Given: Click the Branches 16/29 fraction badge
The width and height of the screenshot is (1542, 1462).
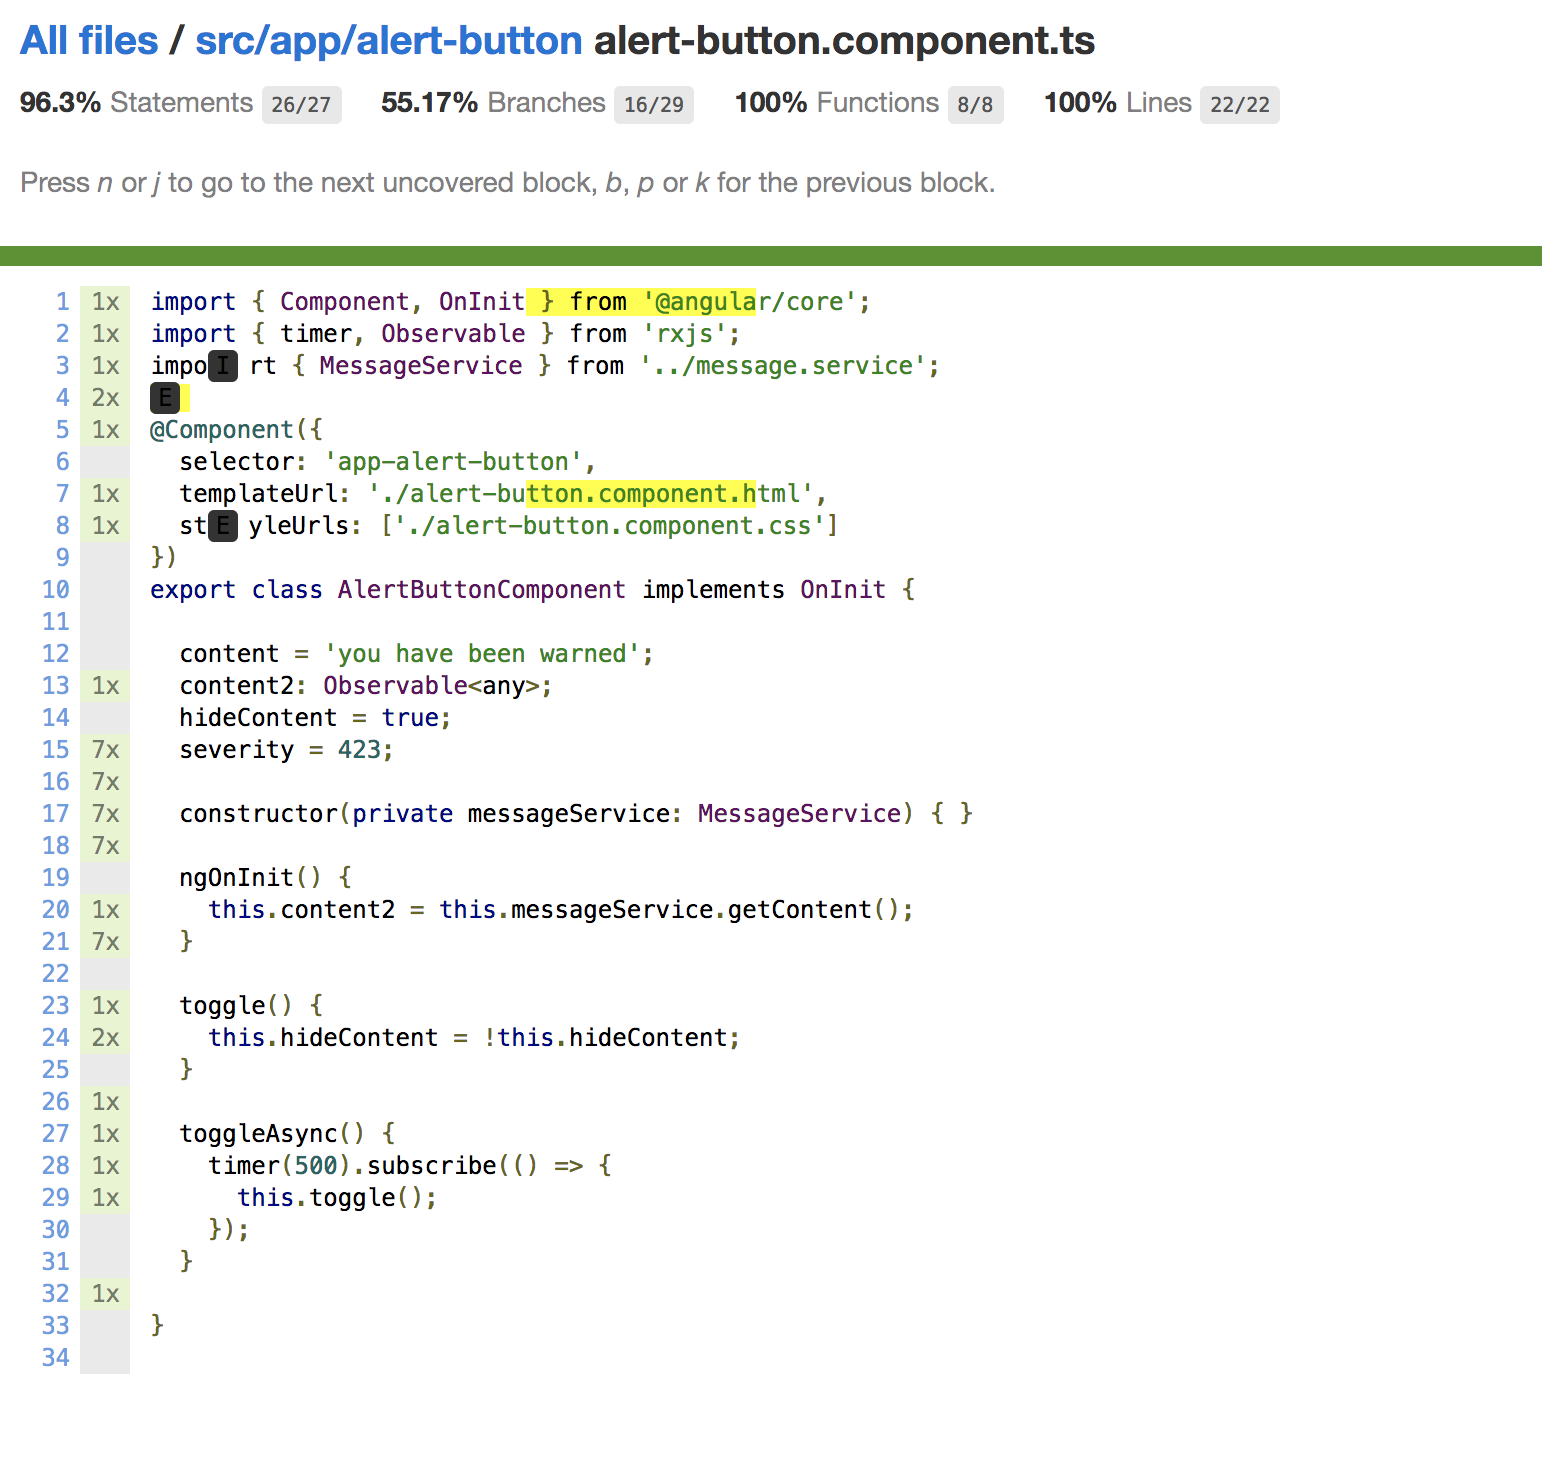Looking at the screenshot, I should click(x=653, y=105).
